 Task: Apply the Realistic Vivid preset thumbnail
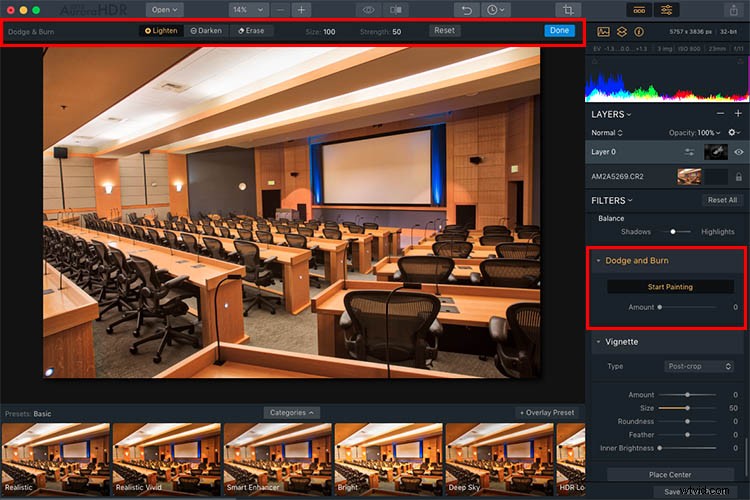click(x=166, y=458)
